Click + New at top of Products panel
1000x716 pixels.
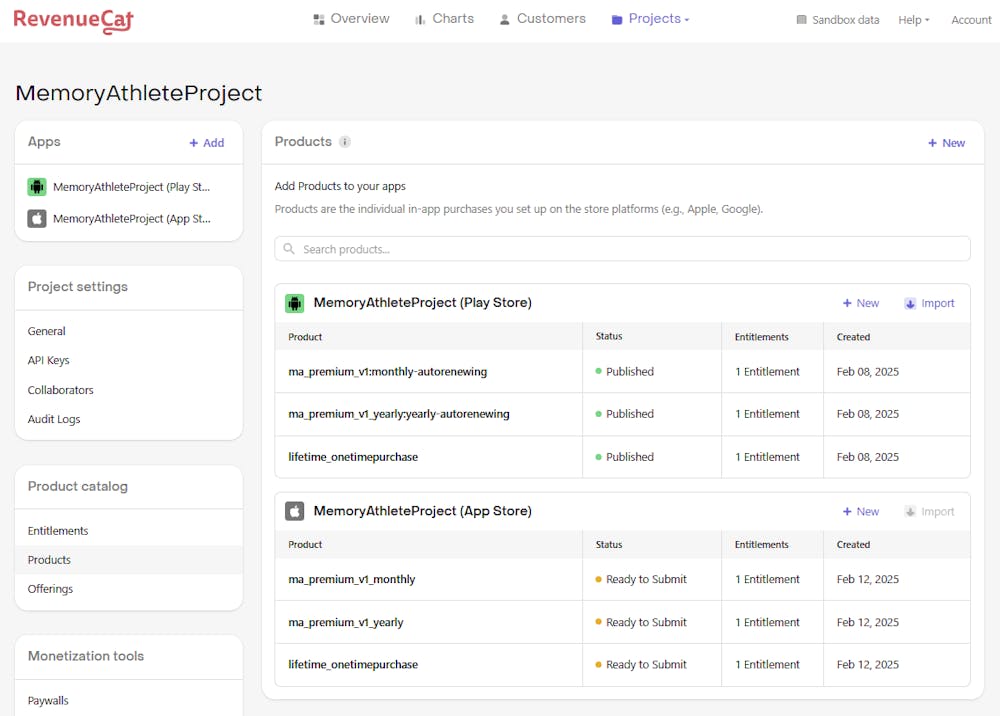tap(946, 143)
